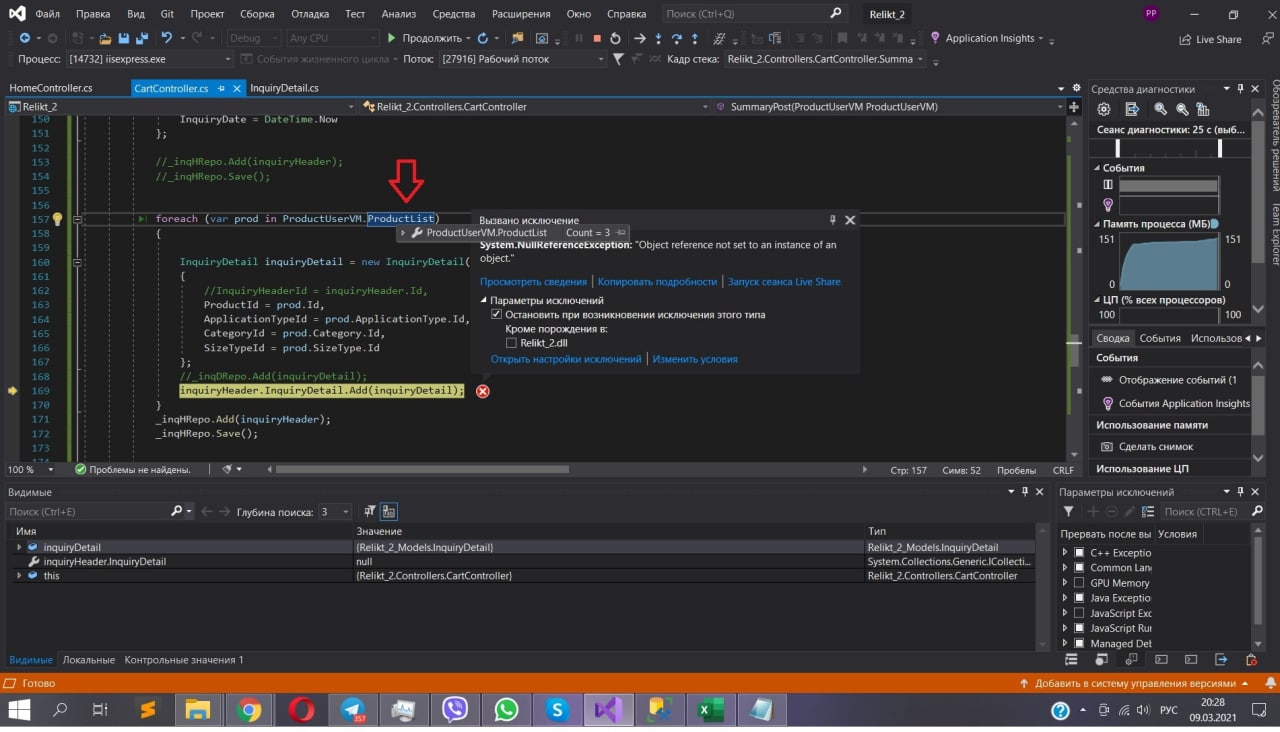
Task: Toggle the Relikt_2.dll checkbox
Action: click(x=511, y=343)
